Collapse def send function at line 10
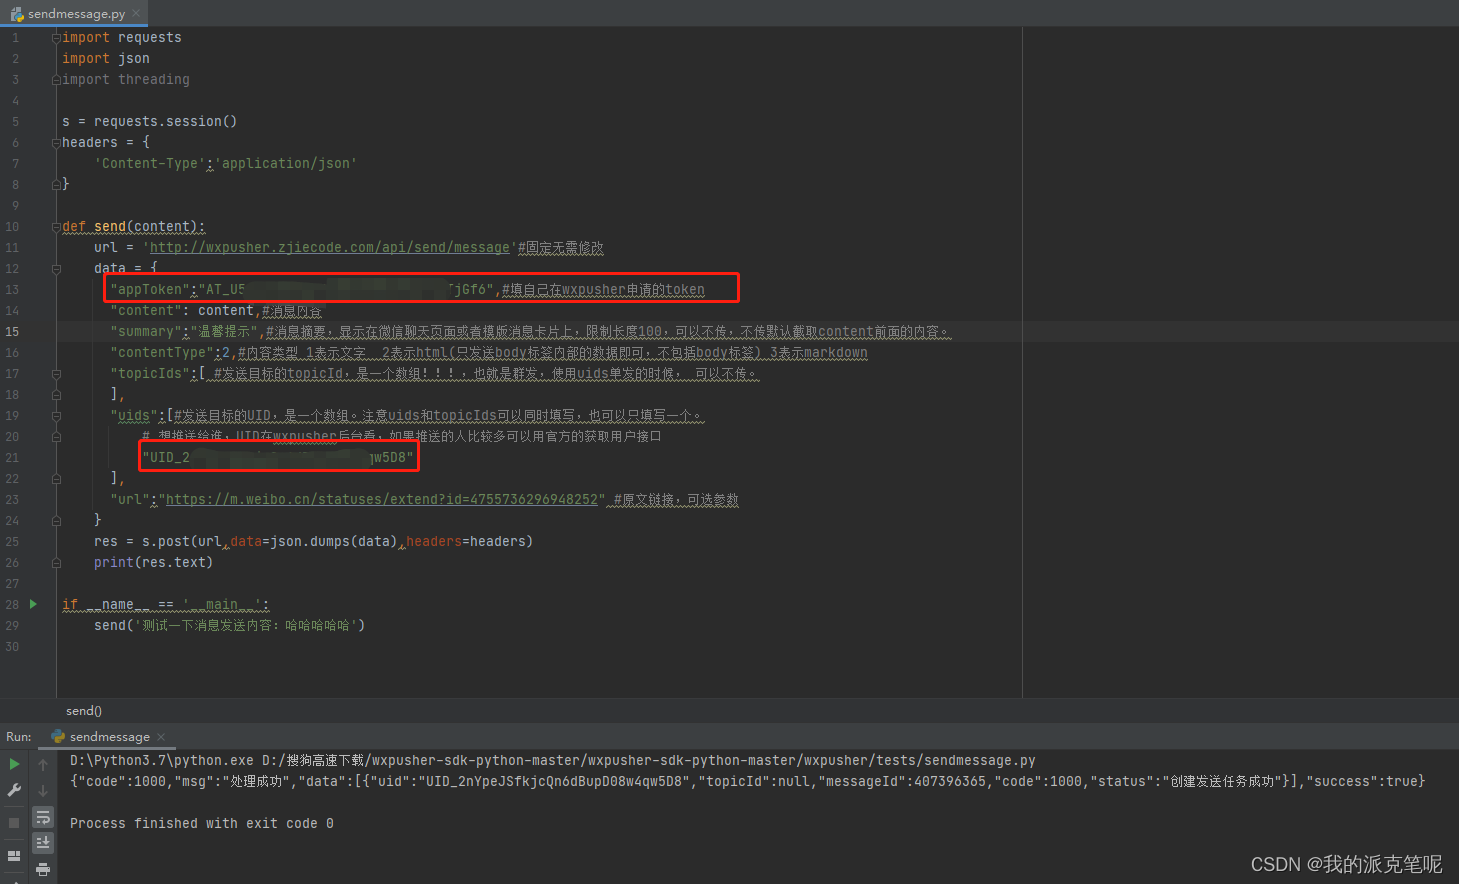 56,227
